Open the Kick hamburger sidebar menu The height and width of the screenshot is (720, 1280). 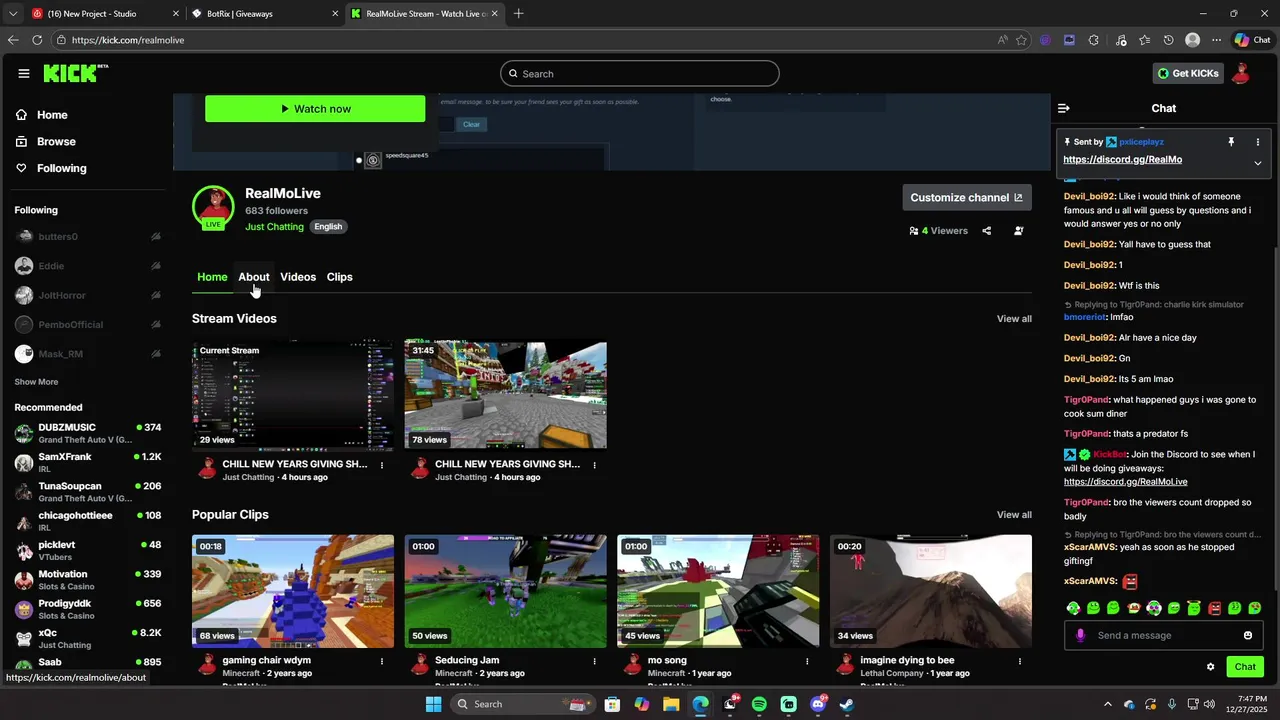coord(24,73)
